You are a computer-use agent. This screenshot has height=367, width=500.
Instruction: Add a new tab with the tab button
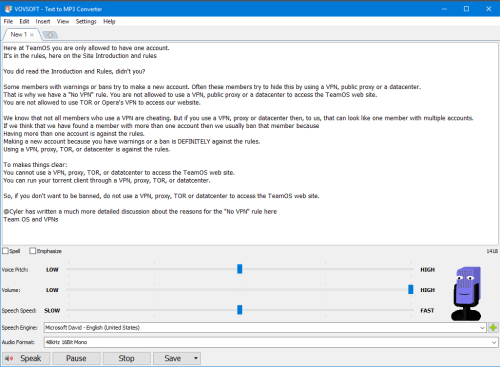(x=50, y=35)
